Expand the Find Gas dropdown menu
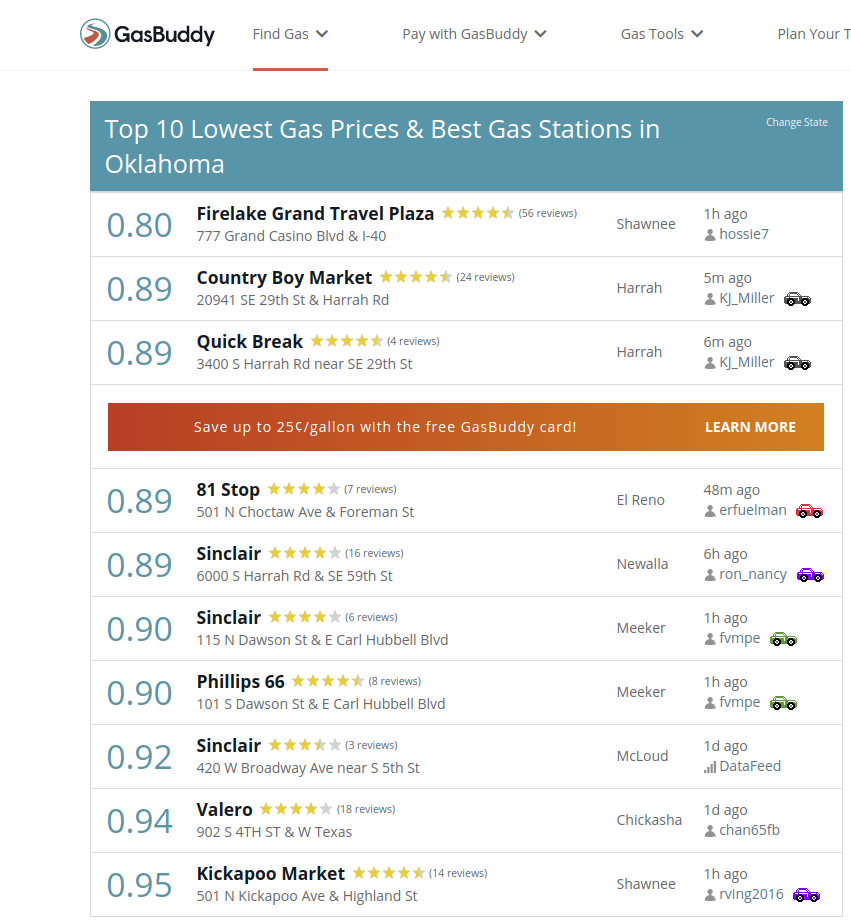 [290, 34]
